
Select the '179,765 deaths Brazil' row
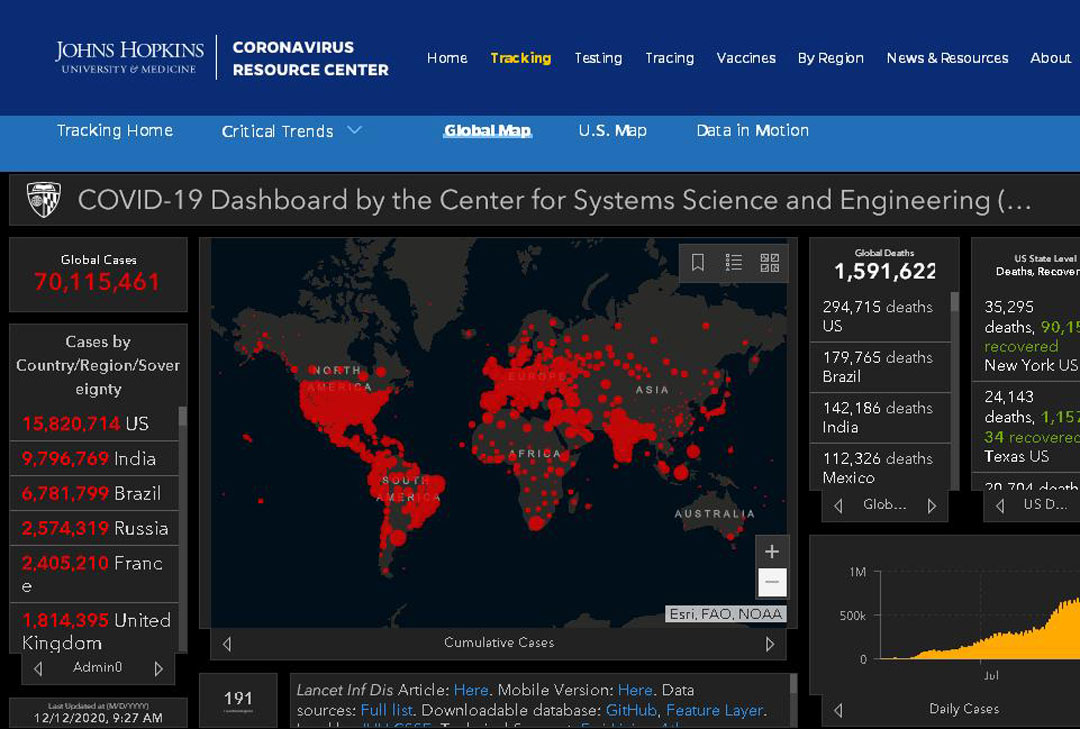pos(880,367)
